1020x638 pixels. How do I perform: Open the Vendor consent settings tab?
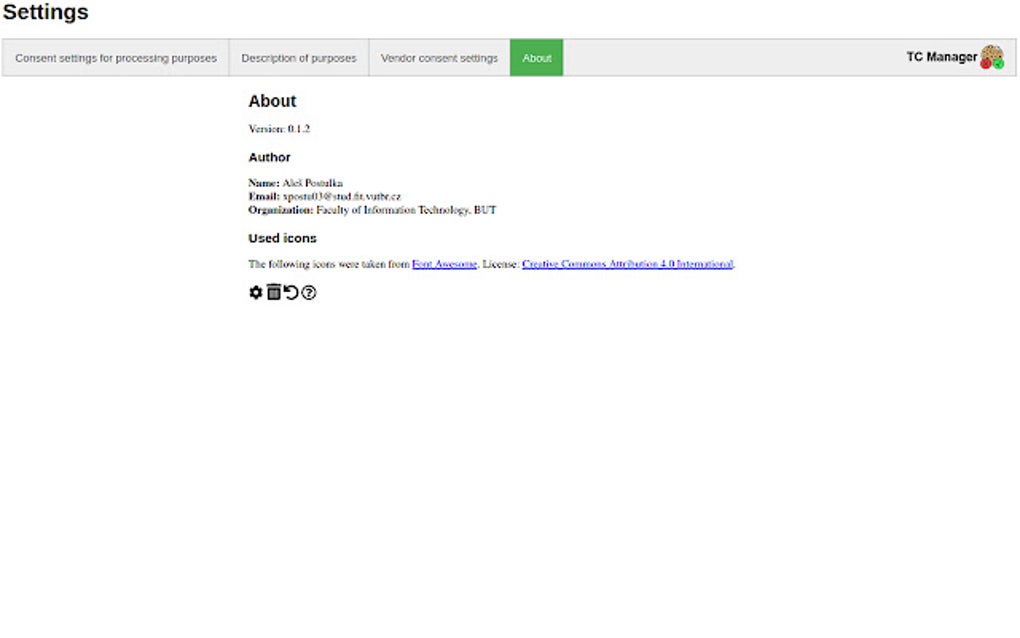pyautogui.click(x=438, y=58)
